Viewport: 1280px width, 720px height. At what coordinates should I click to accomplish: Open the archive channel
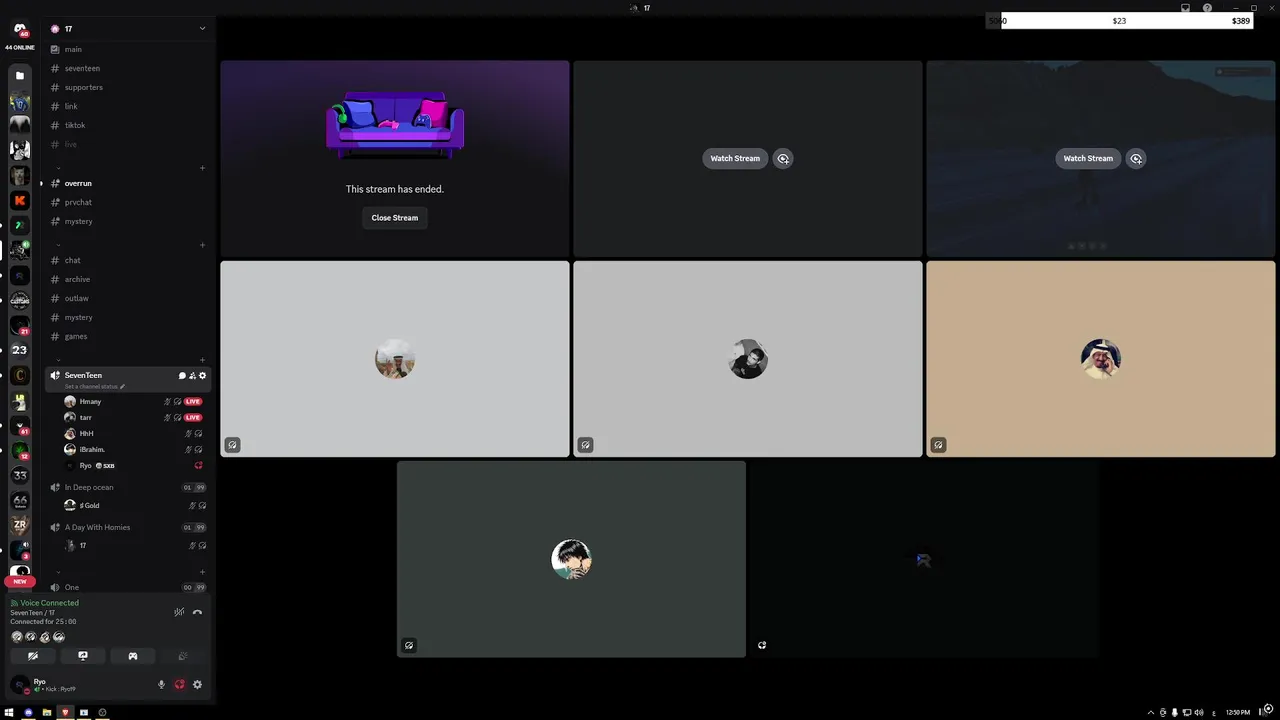(129, 279)
